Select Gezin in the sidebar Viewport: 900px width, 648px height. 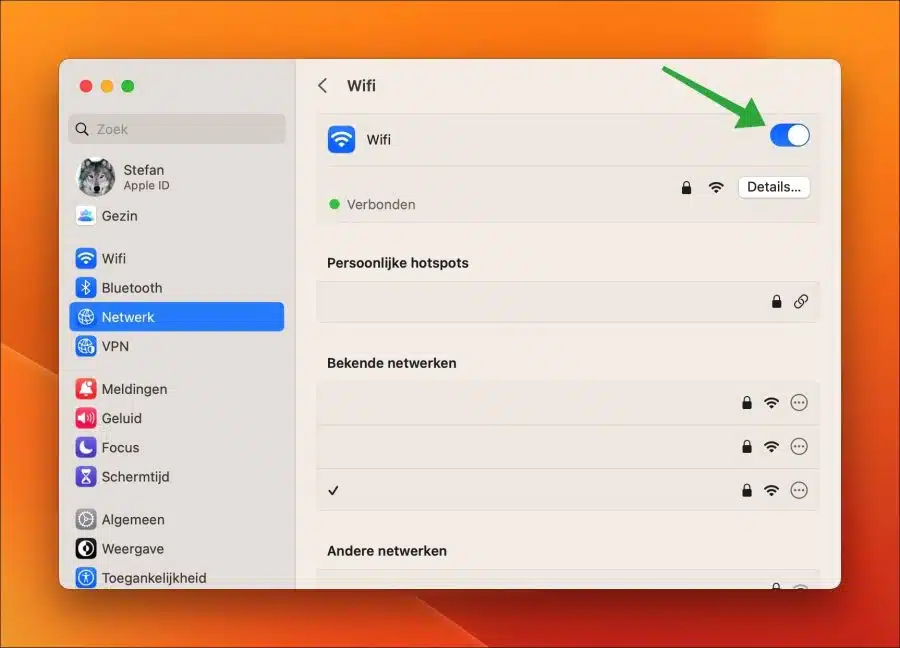coord(177,216)
